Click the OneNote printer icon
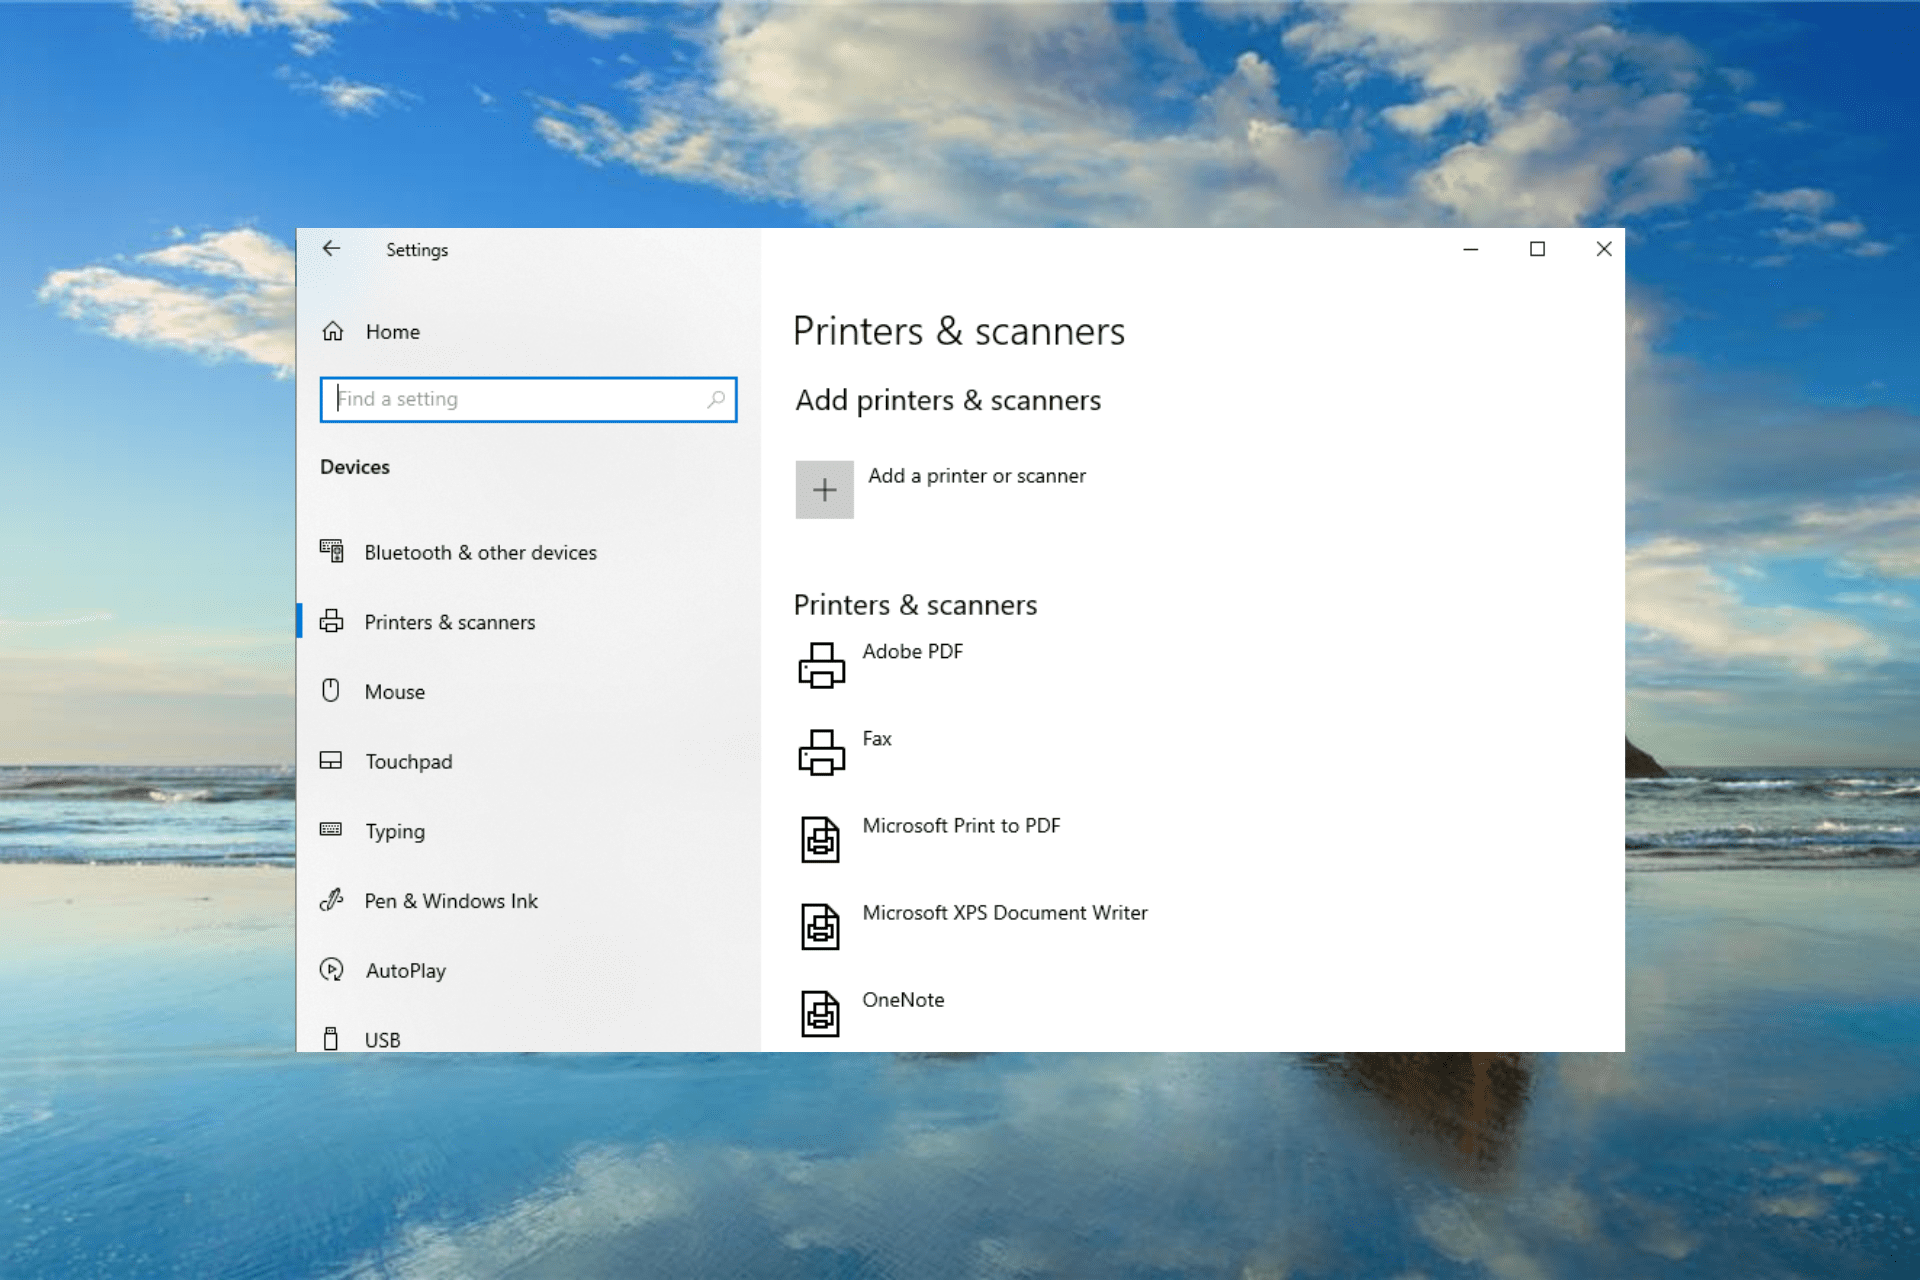The height and width of the screenshot is (1280, 1920). point(820,1014)
